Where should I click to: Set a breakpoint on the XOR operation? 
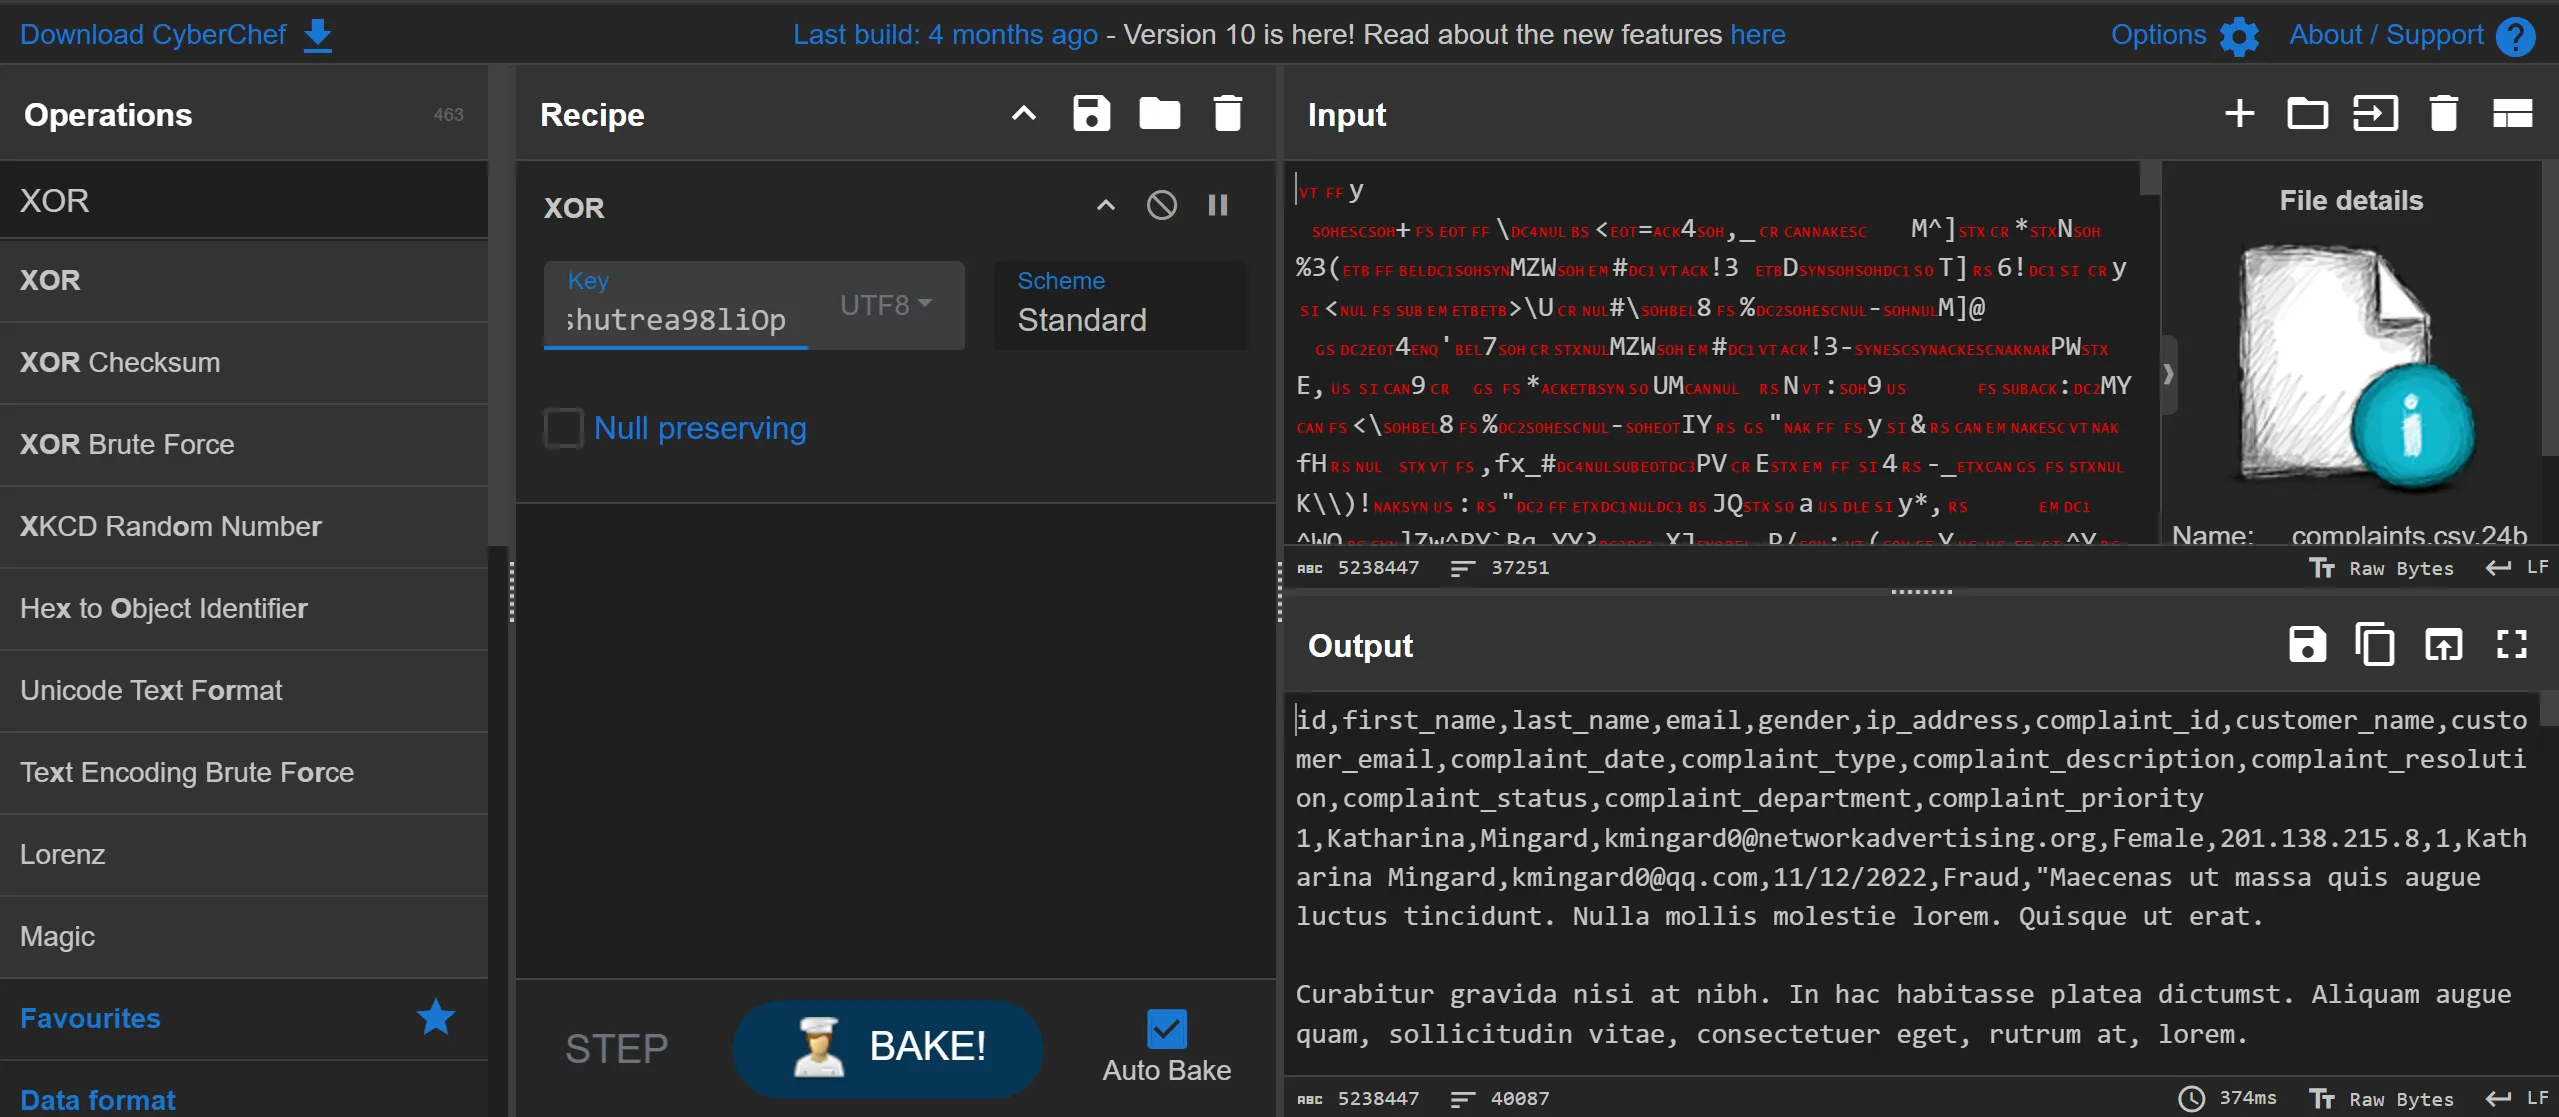tap(1217, 206)
